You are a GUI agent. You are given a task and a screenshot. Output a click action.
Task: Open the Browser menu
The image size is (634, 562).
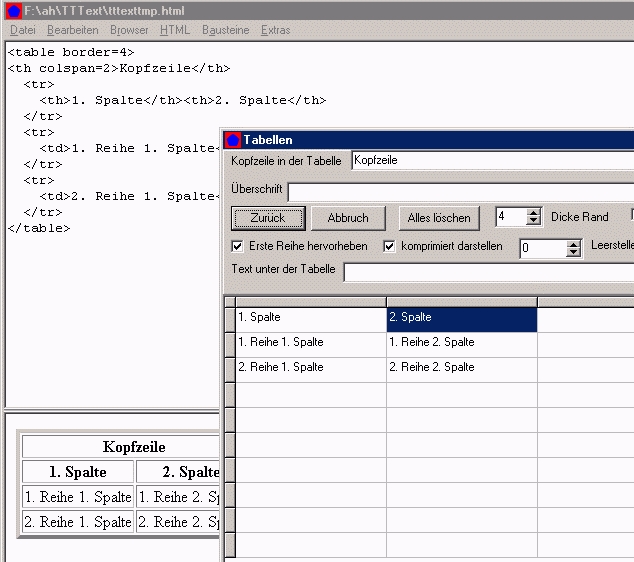pyautogui.click(x=129, y=30)
